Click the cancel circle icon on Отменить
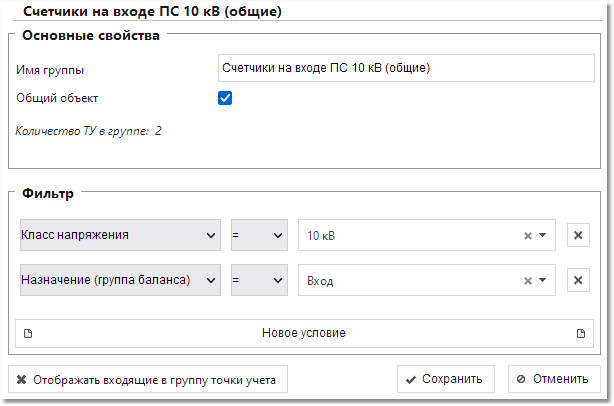This screenshot has height=406, width=614. tap(521, 379)
